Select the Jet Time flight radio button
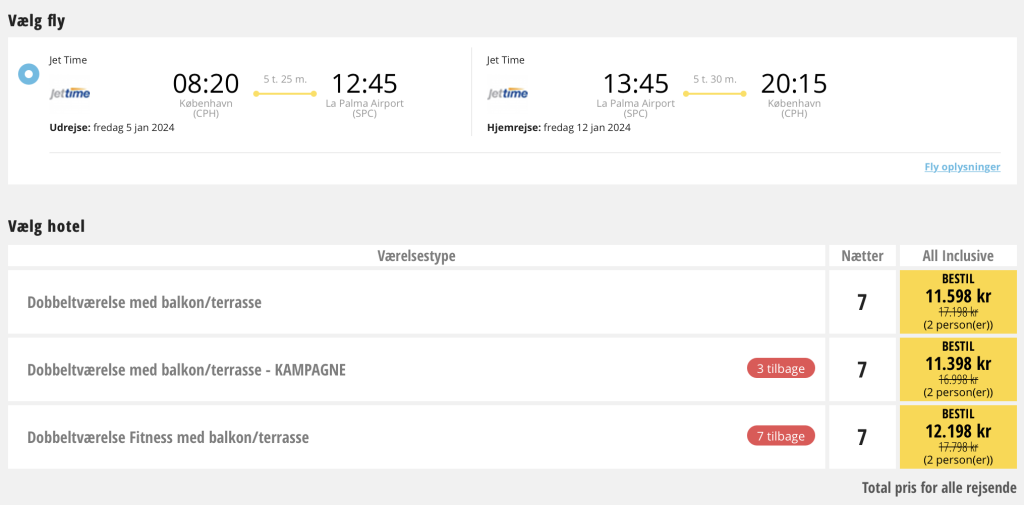Image resolution: width=1024 pixels, height=505 pixels. tap(28, 74)
